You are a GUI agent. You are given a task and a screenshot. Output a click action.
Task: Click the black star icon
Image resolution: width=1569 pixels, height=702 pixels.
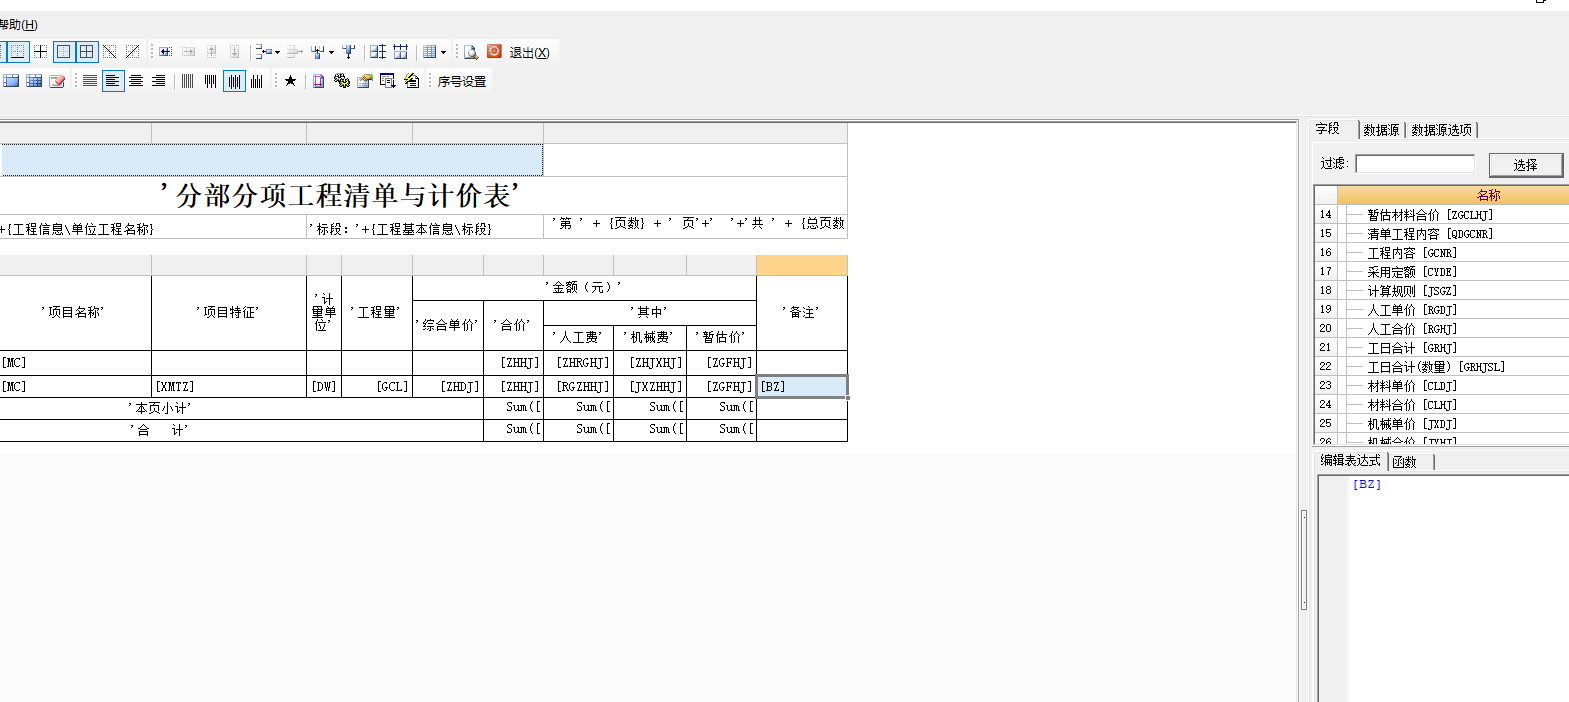[290, 81]
